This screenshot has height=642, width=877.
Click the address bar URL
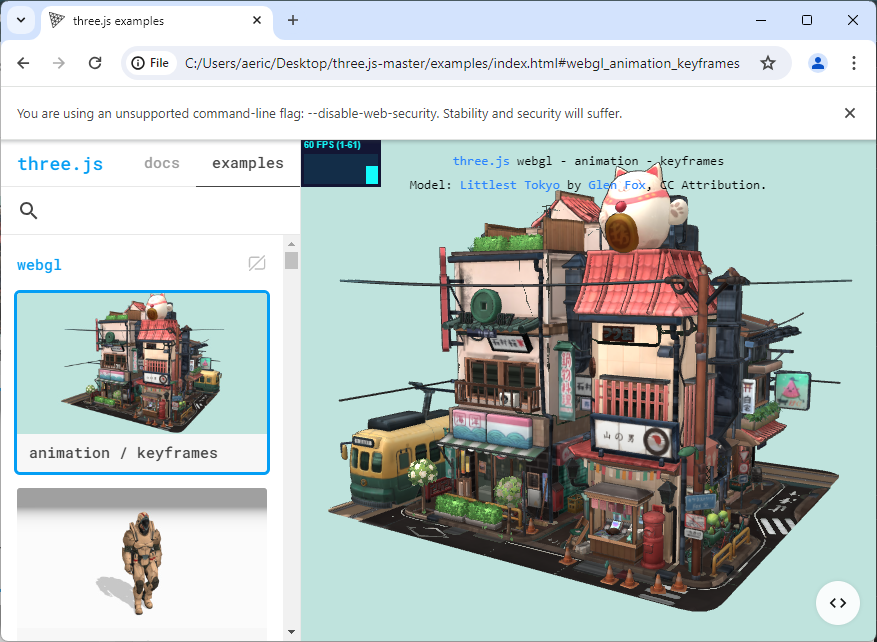(x=462, y=63)
